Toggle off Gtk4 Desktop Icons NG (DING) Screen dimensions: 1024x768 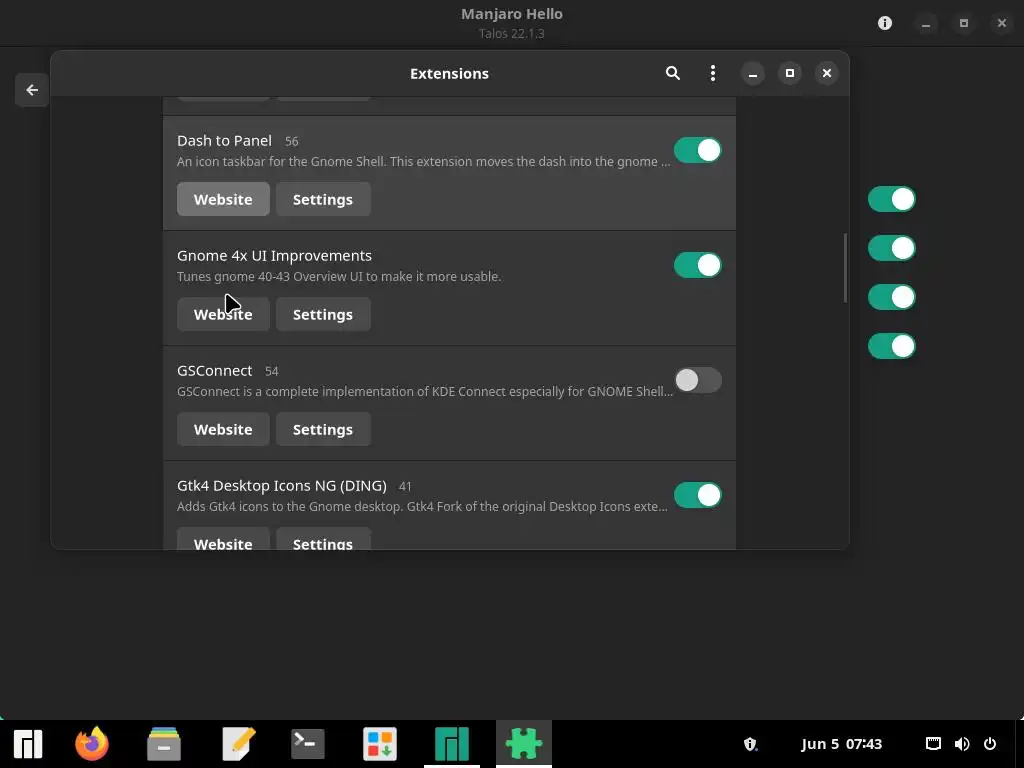[x=697, y=495]
